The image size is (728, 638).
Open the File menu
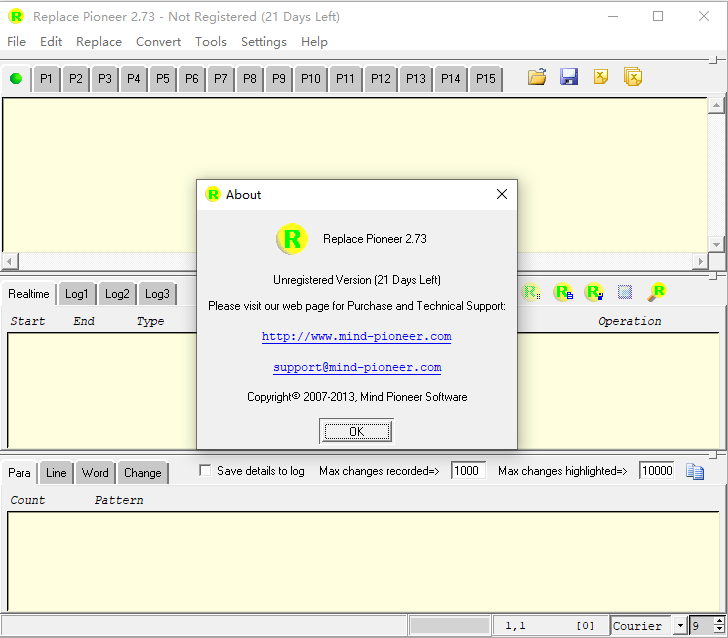(x=16, y=42)
